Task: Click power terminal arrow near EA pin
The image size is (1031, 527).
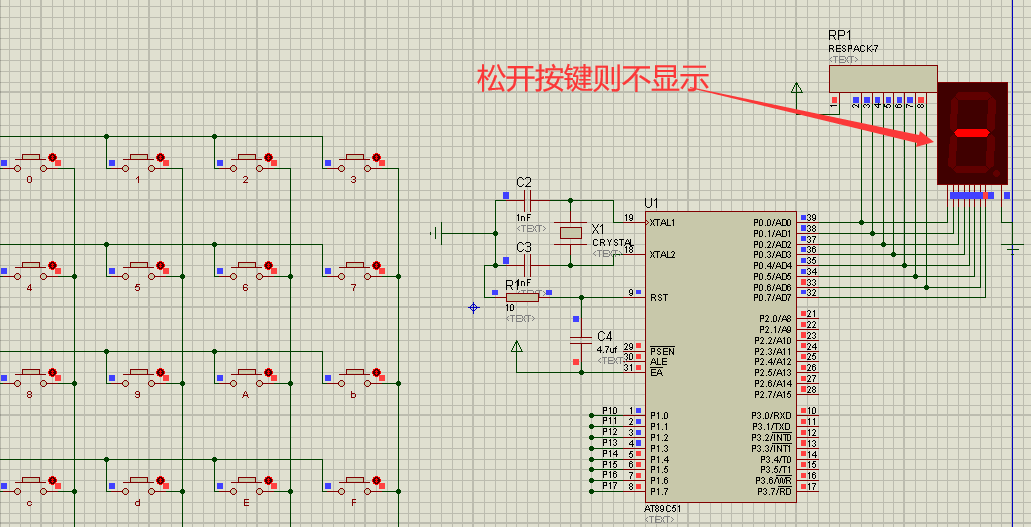Action: tap(517, 348)
